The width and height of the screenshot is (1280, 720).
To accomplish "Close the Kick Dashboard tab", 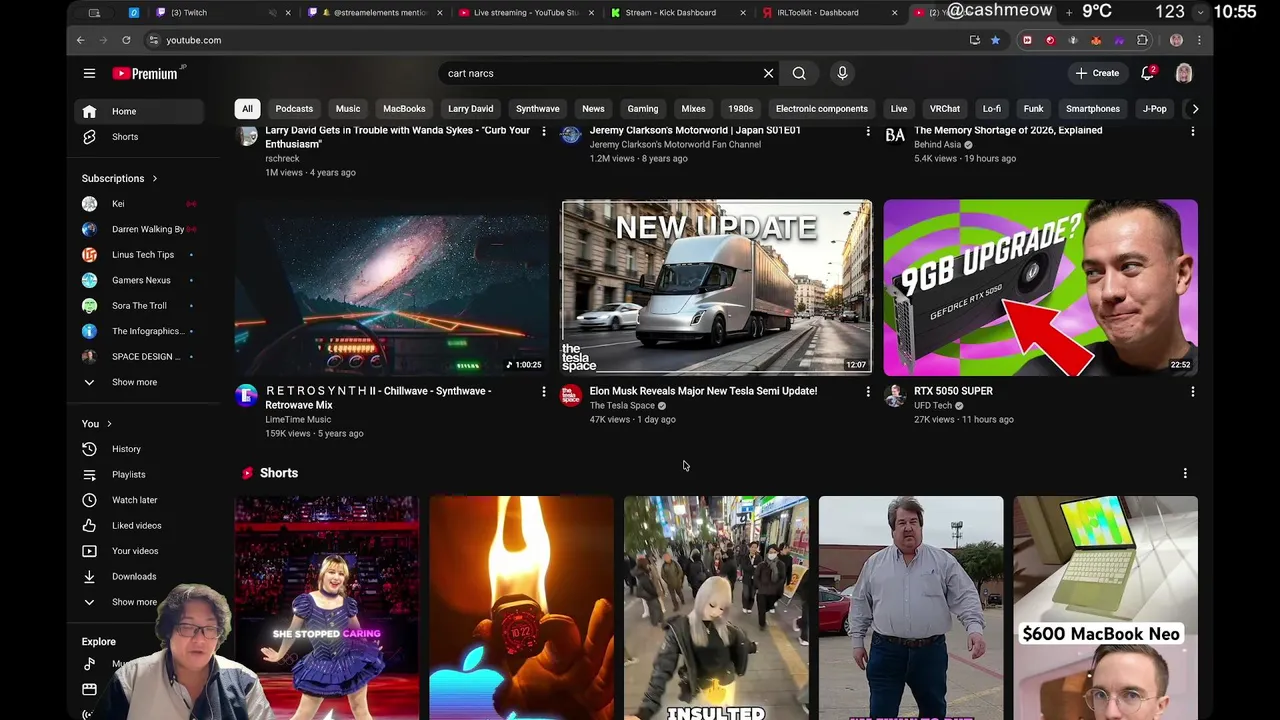I will click(743, 13).
